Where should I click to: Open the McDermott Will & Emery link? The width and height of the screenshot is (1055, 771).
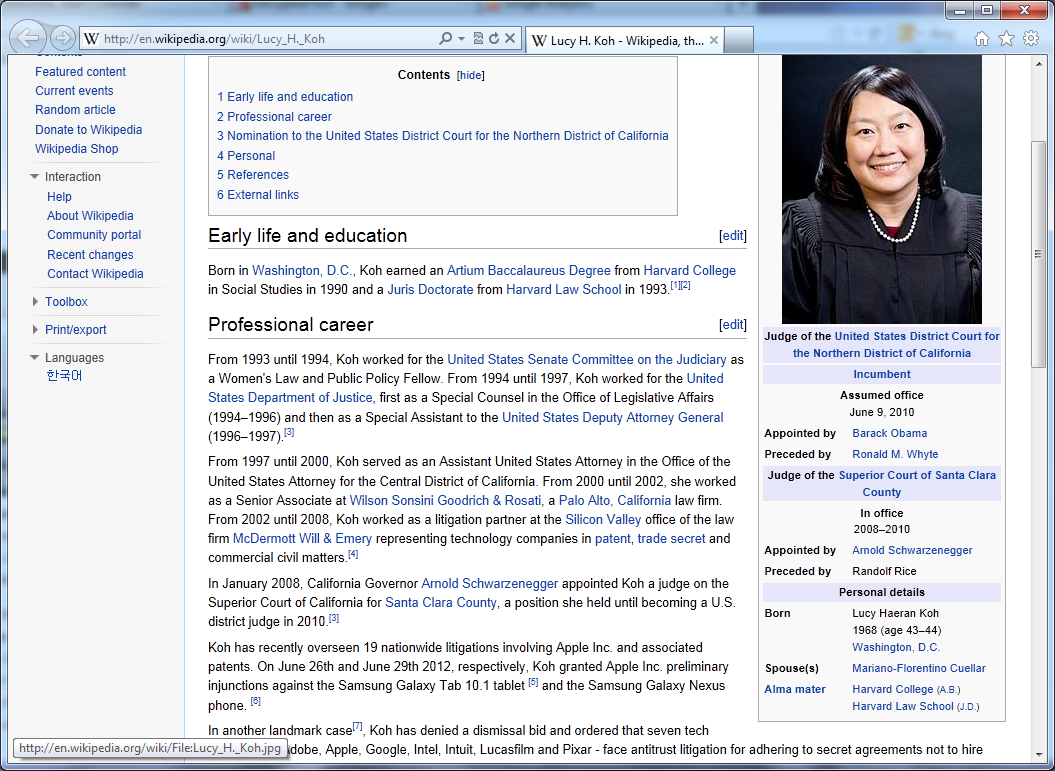pyautogui.click(x=302, y=538)
